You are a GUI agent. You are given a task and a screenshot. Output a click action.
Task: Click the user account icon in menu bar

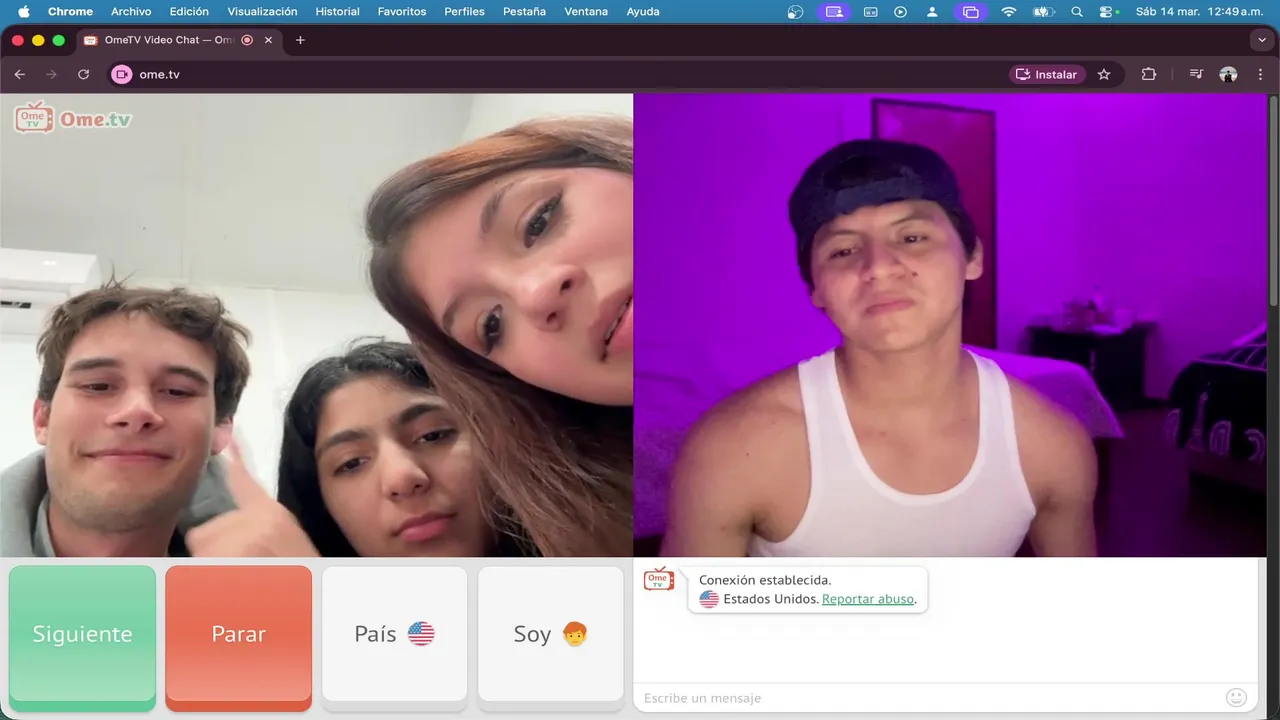(x=933, y=12)
